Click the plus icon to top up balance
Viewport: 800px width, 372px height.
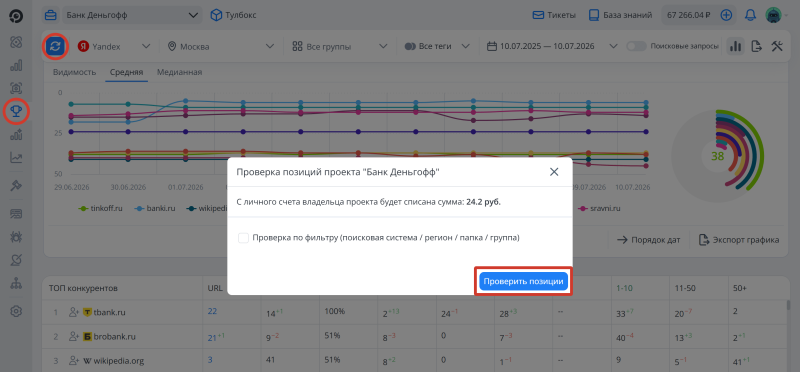point(726,15)
